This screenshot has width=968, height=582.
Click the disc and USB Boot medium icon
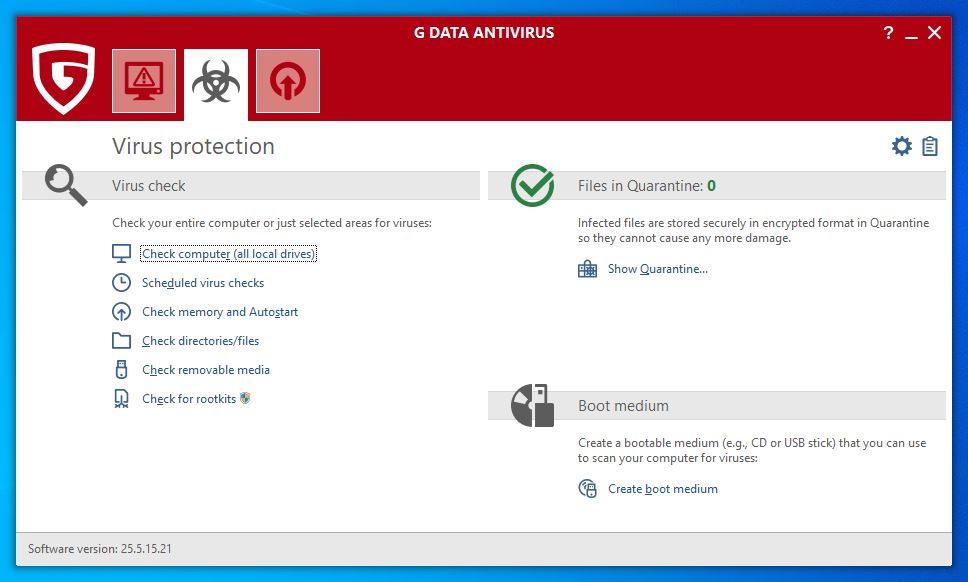pos(532,405)
